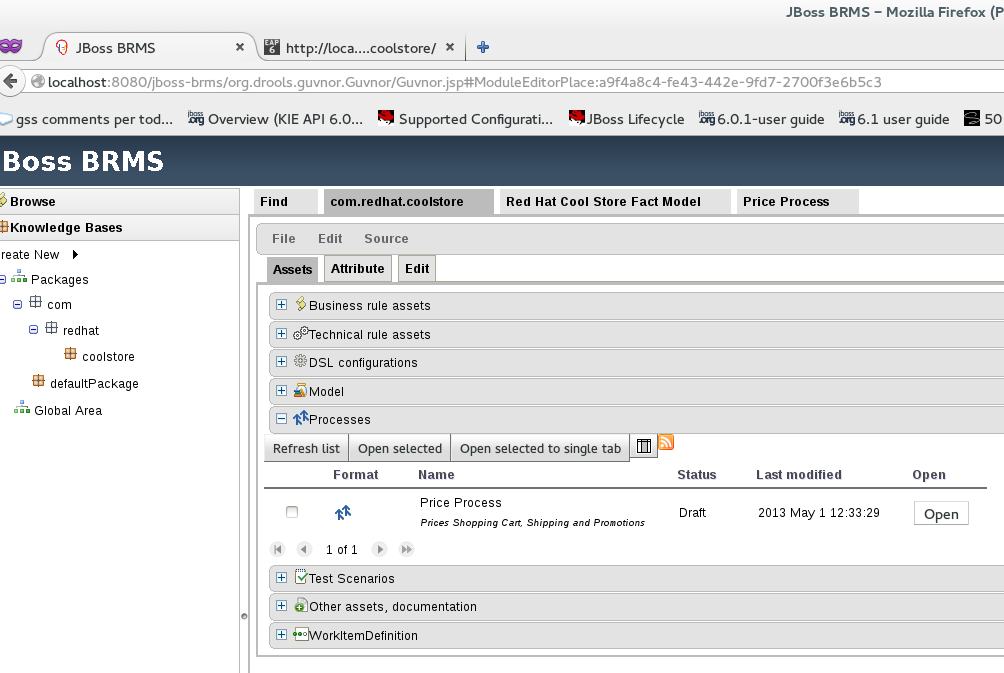Expand the Model section

point(281,390)
